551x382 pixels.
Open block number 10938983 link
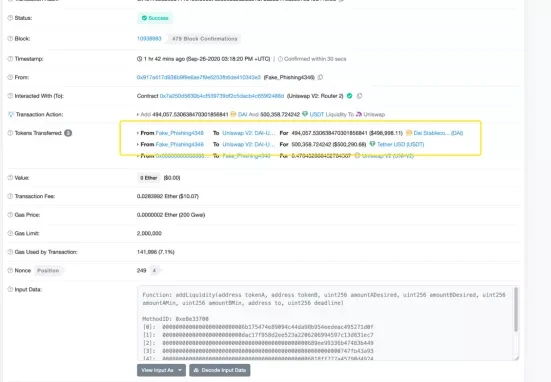click(x=149, y=39)
